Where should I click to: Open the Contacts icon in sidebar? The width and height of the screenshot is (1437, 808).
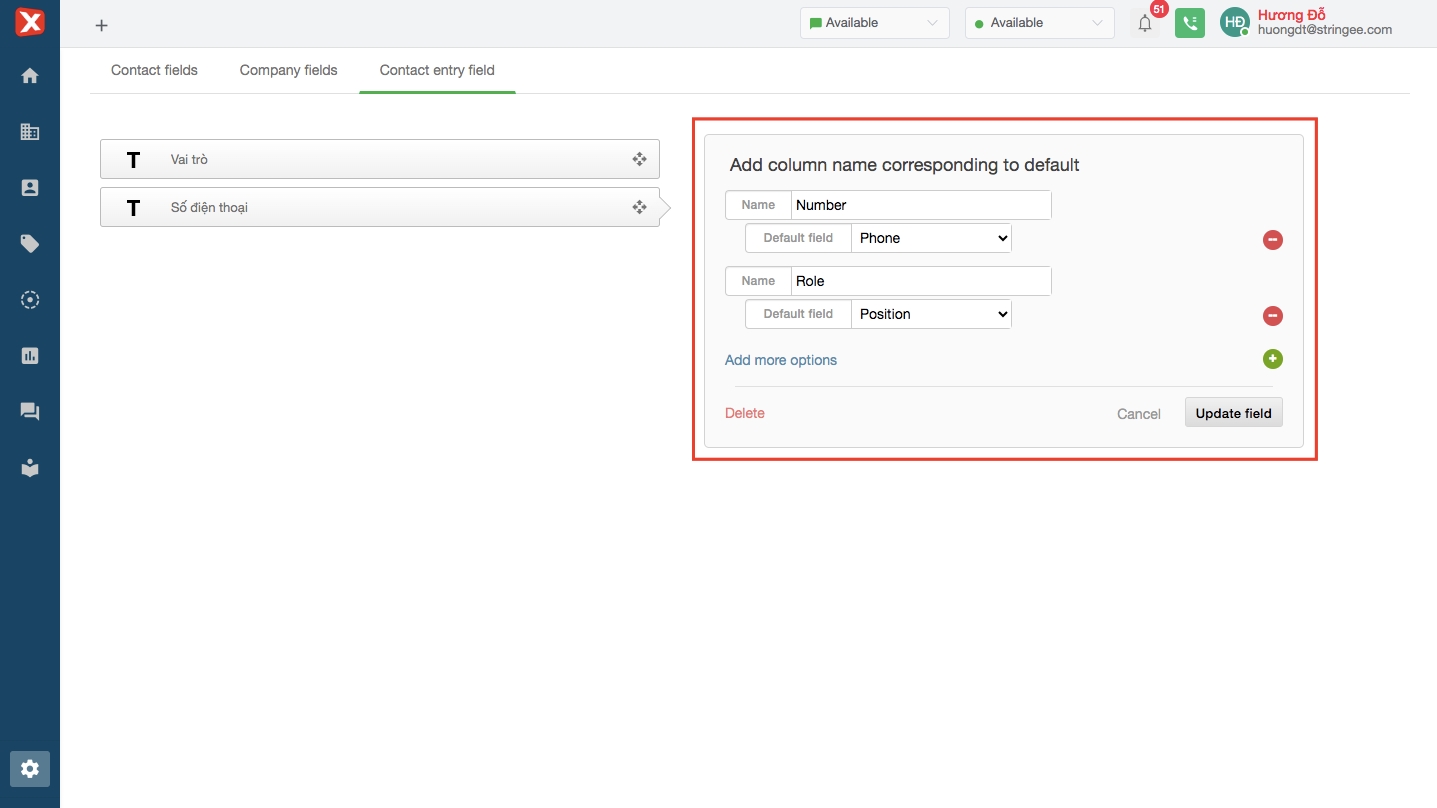coord(30,188)
